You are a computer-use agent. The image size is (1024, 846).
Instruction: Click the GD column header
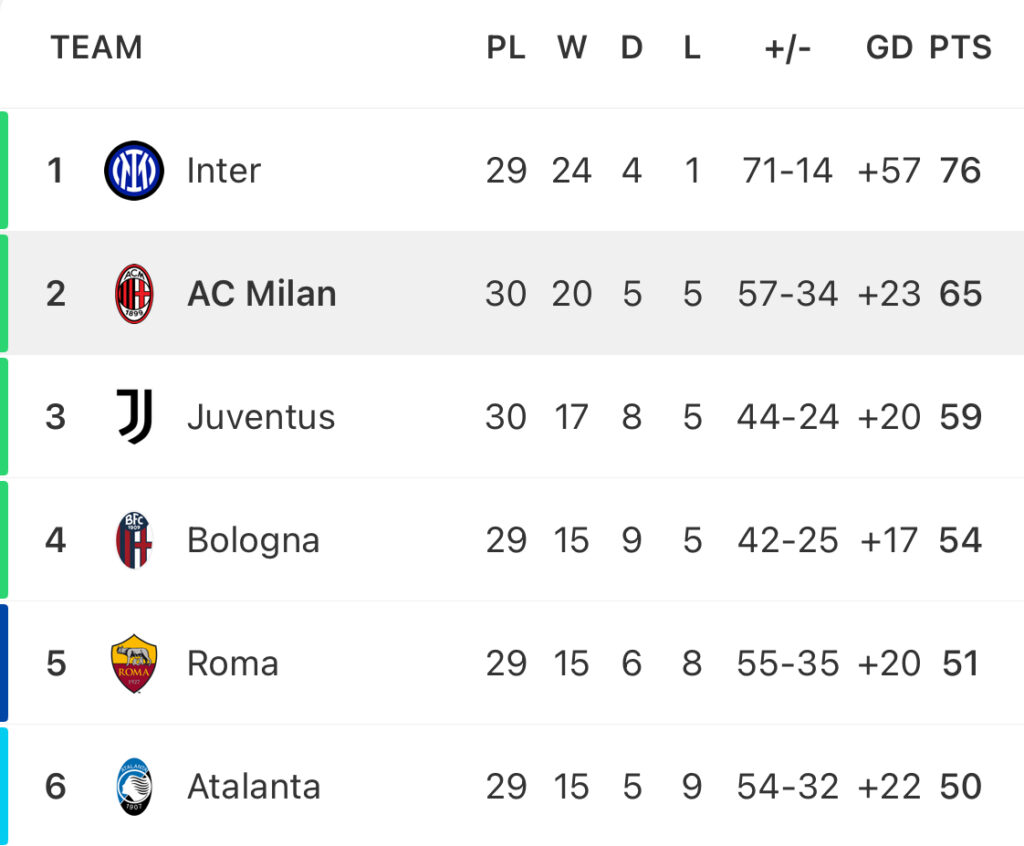[889, 48]
